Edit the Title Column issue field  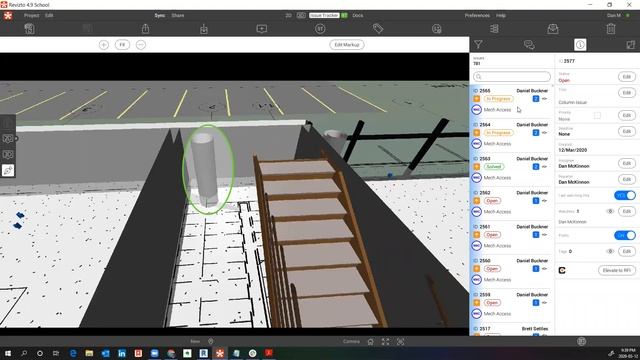point(627,93)
